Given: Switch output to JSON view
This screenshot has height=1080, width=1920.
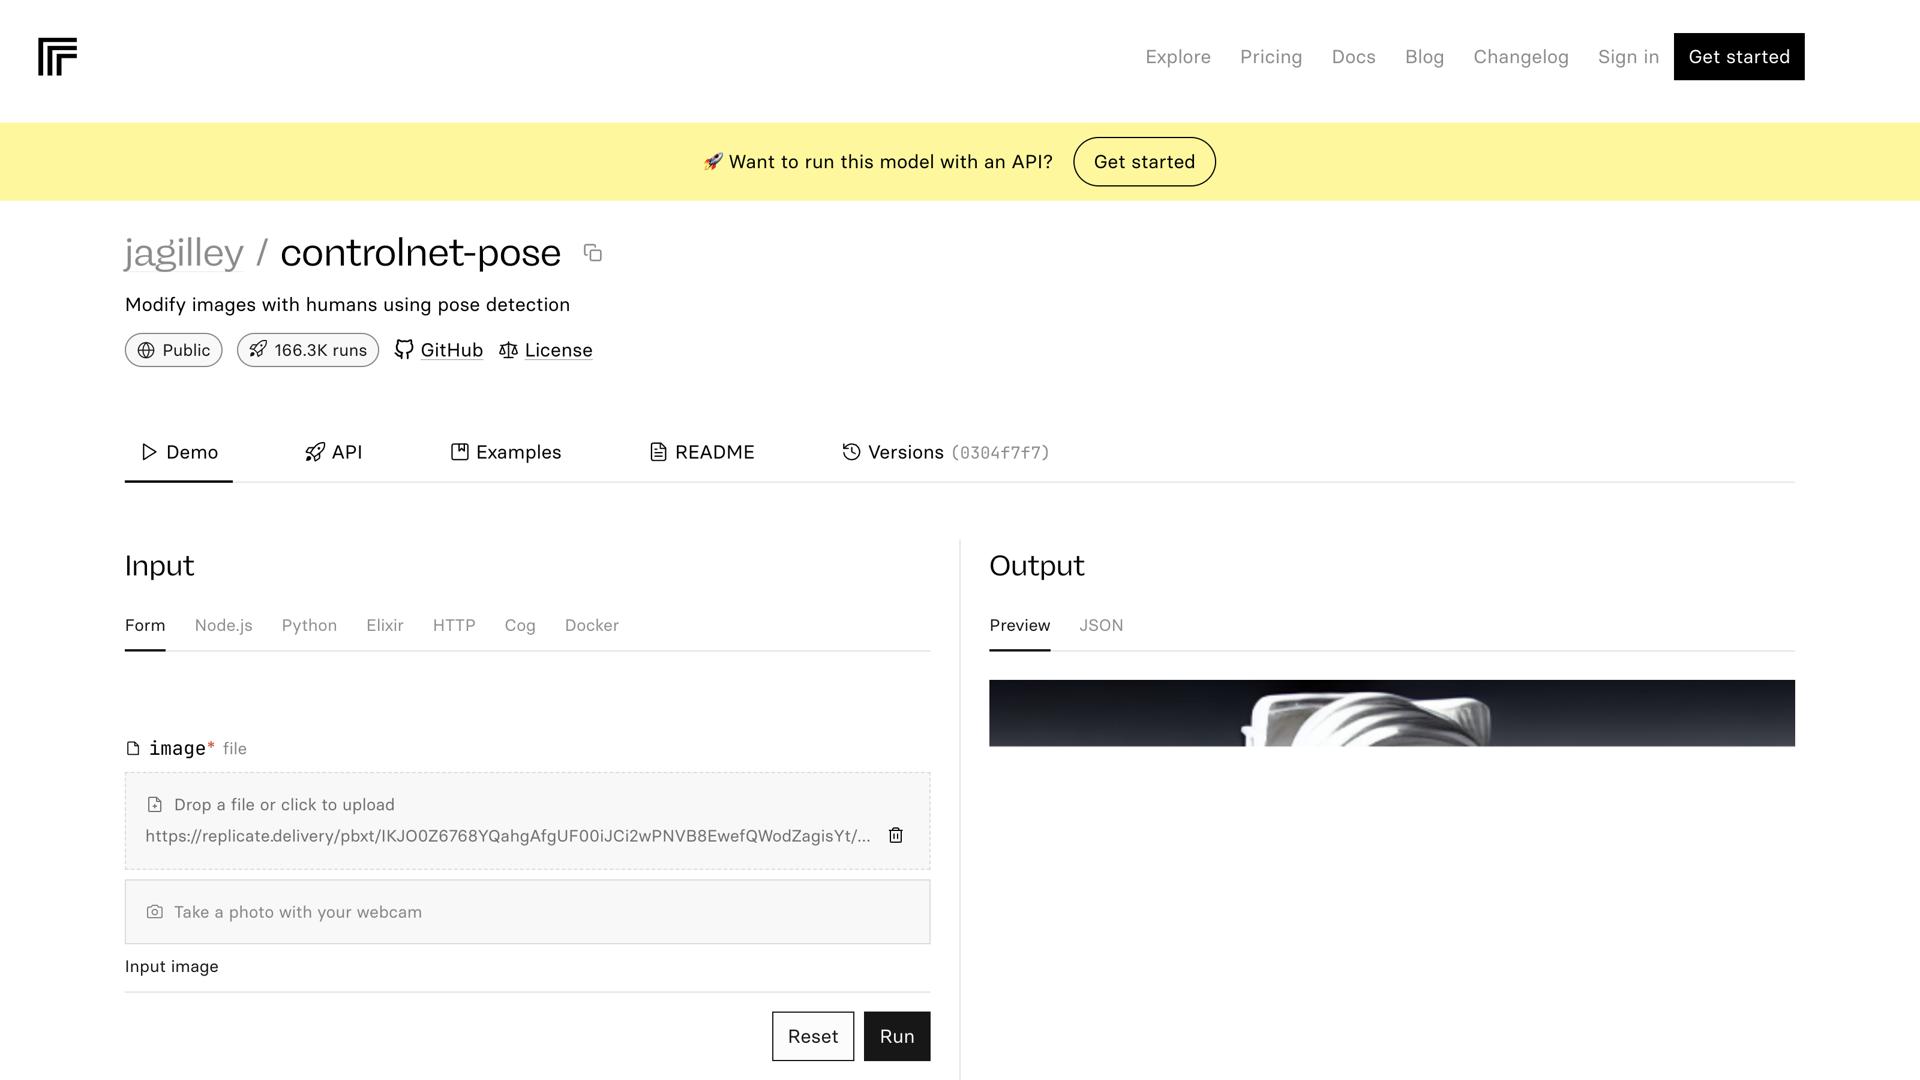Looking at the screenshot, I should point(1101,625).
